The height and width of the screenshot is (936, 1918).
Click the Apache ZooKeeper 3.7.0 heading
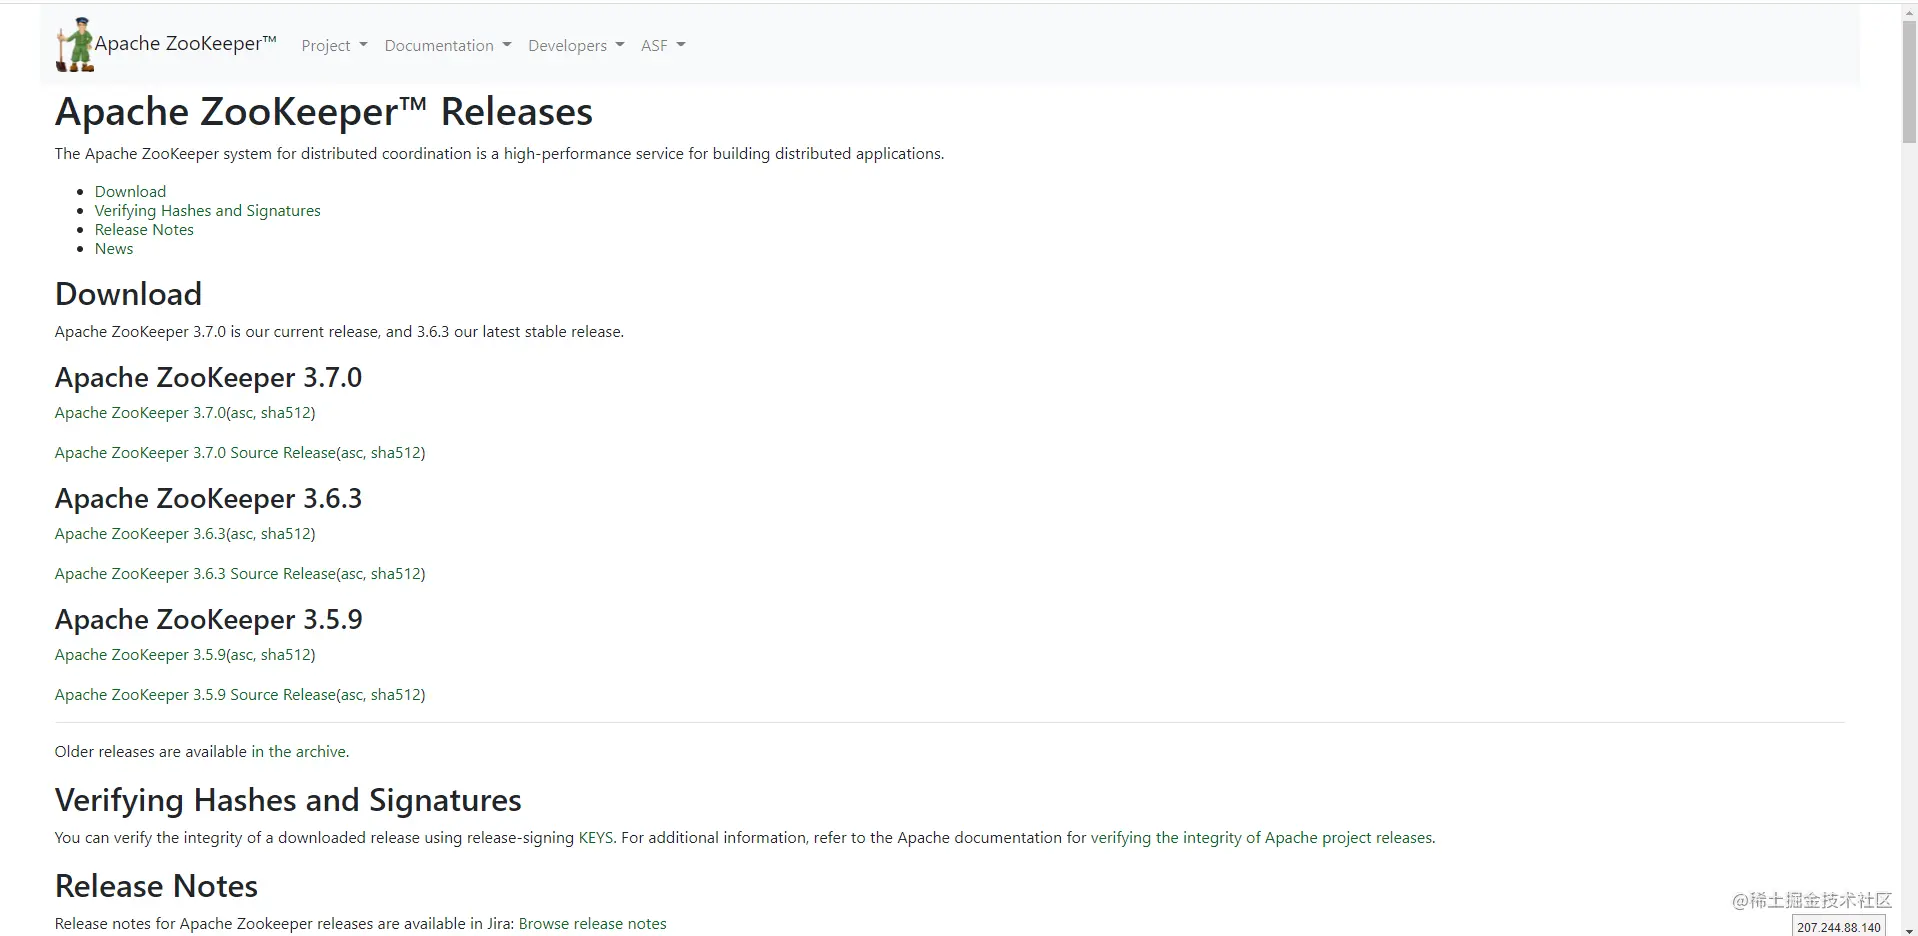pos(208,377)
